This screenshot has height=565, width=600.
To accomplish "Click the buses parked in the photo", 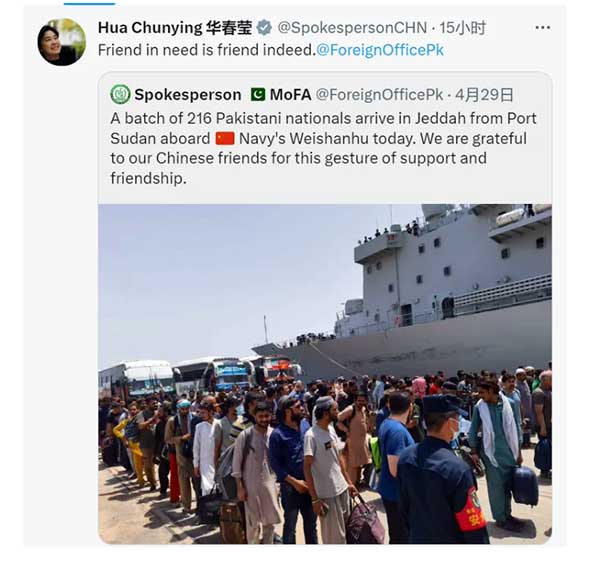I will [x=200, y=377].
